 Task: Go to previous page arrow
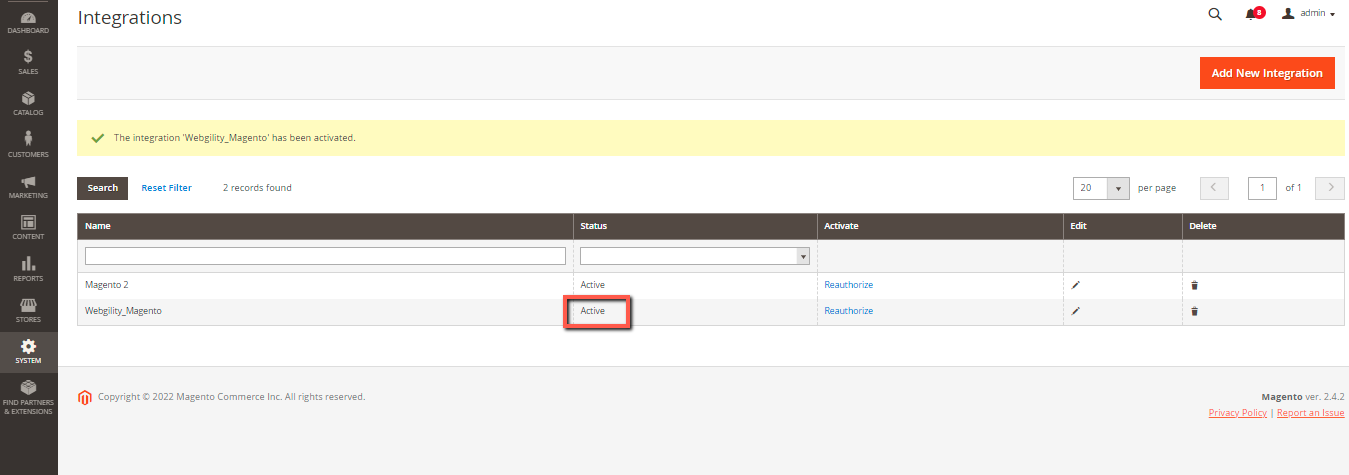(x=1214, y=188)
